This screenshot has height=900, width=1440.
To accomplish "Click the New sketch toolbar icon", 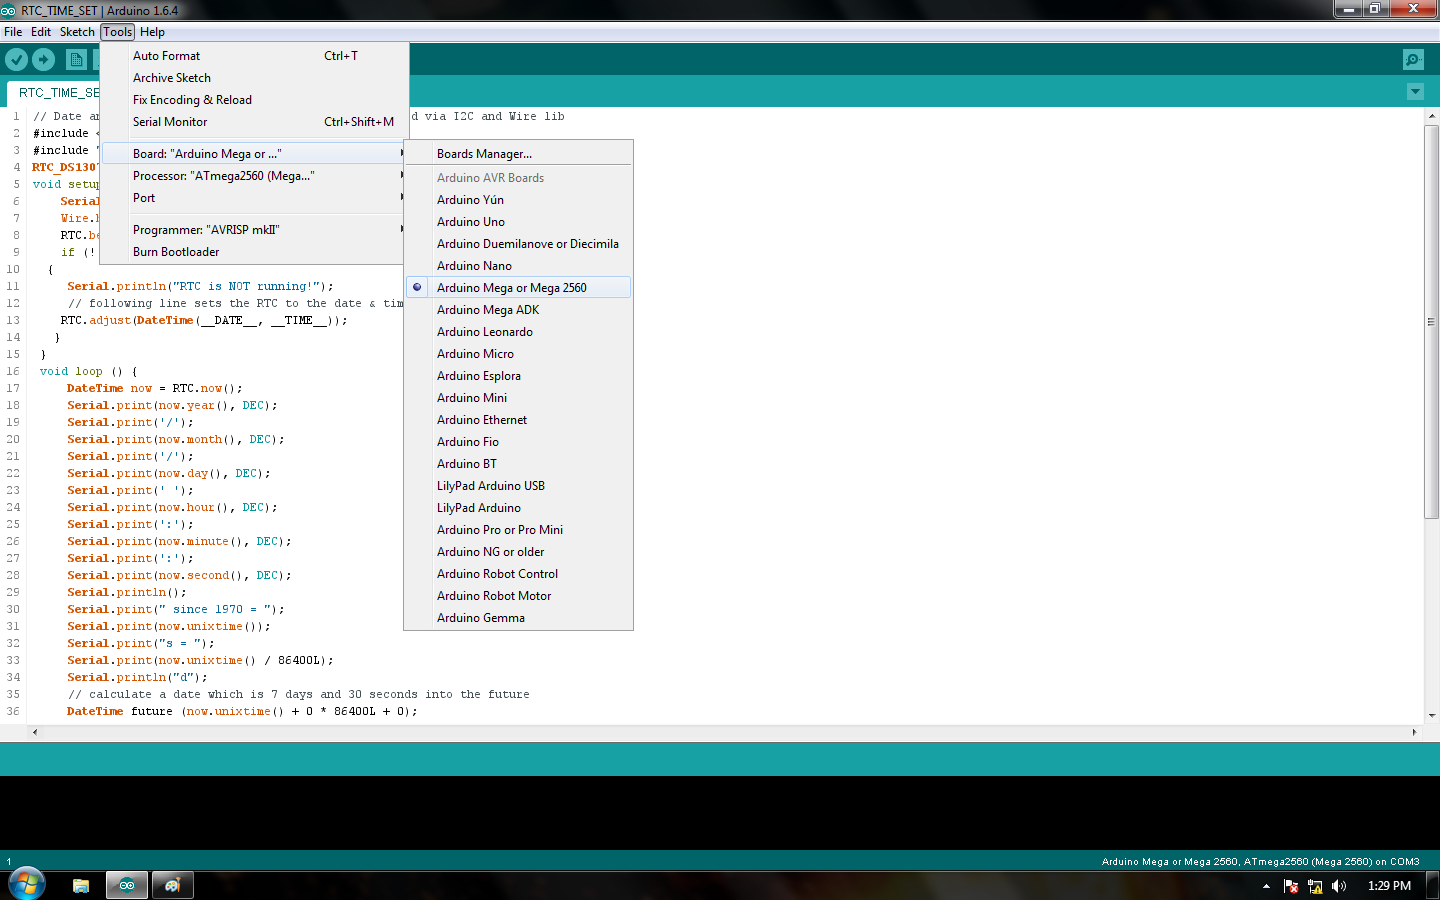I will 77,60.
